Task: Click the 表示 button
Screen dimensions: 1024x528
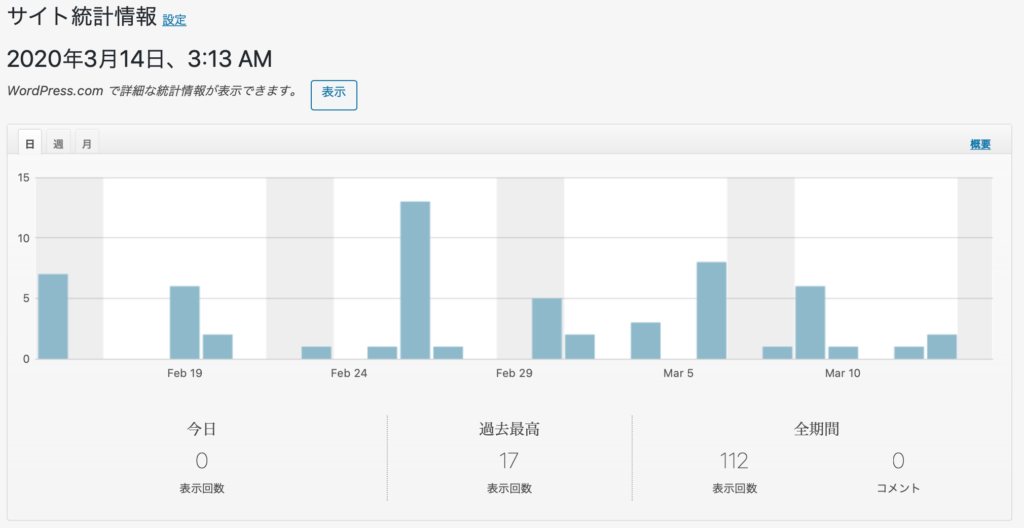Action: pyautogui.click(x=333, y=92)
